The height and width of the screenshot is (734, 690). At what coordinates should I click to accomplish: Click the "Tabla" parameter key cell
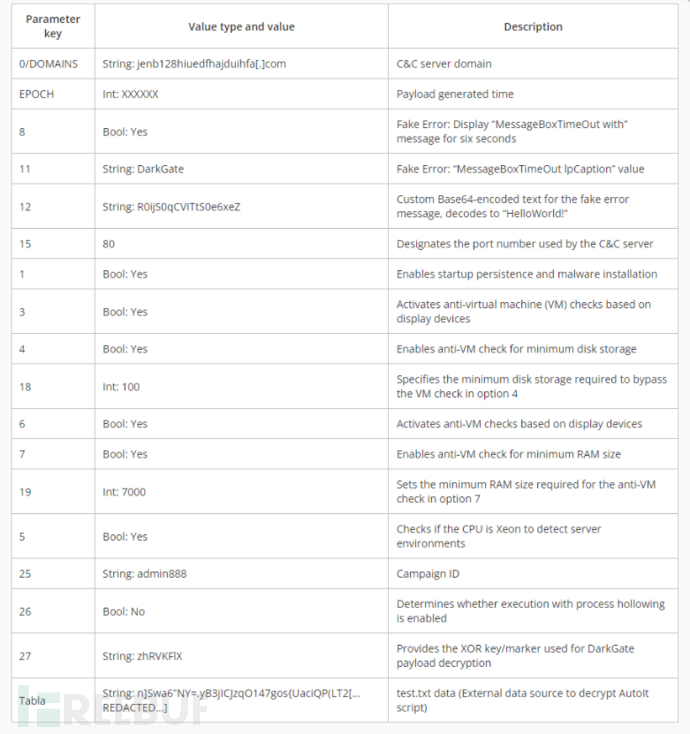[32, 700]
